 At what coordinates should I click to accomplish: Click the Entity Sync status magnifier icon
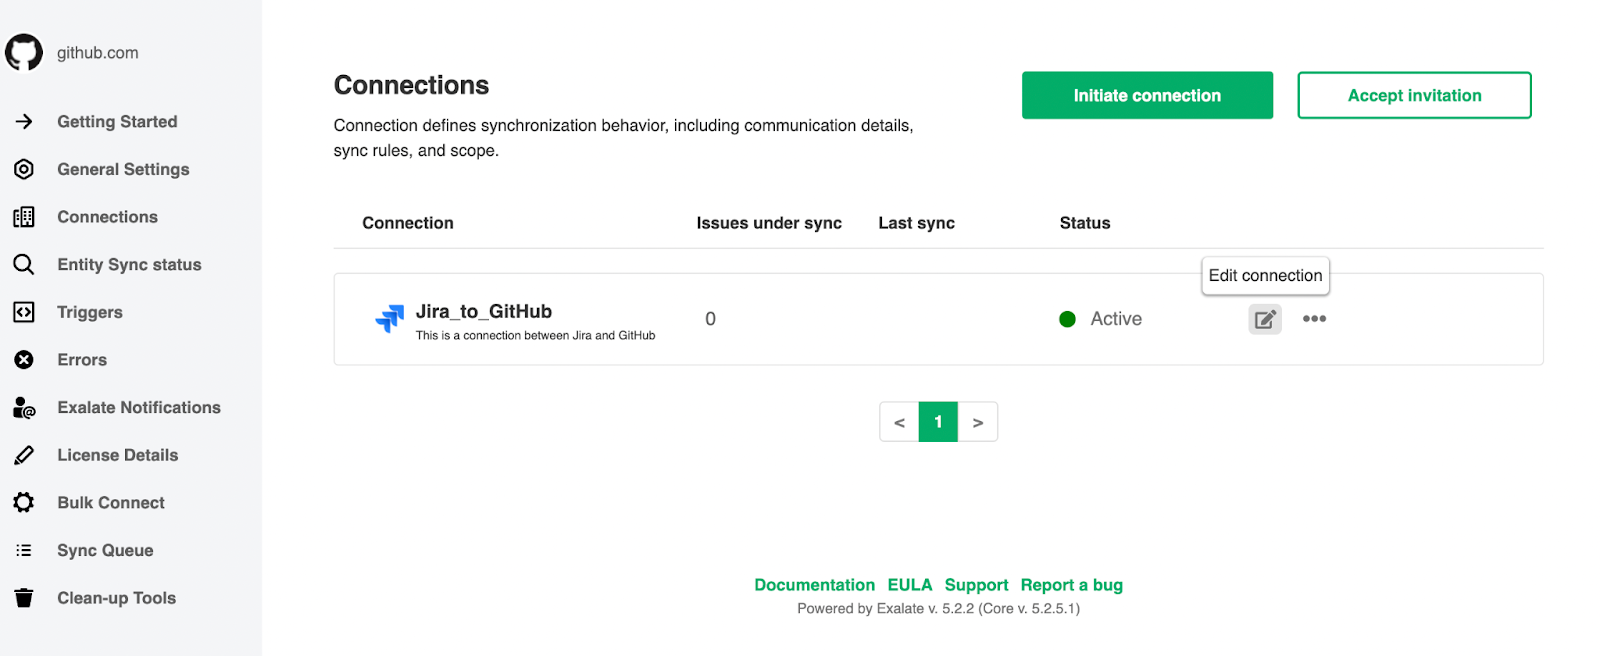pyautogui.click(x=24, y=265)
